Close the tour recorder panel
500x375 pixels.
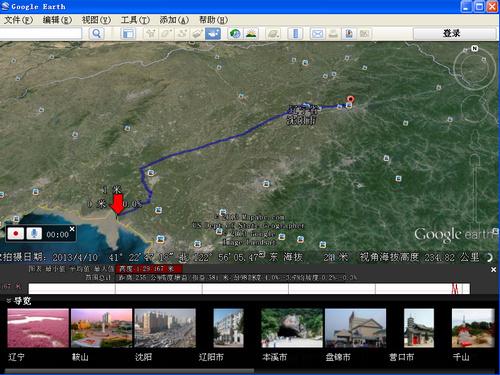tap(72, 229)
